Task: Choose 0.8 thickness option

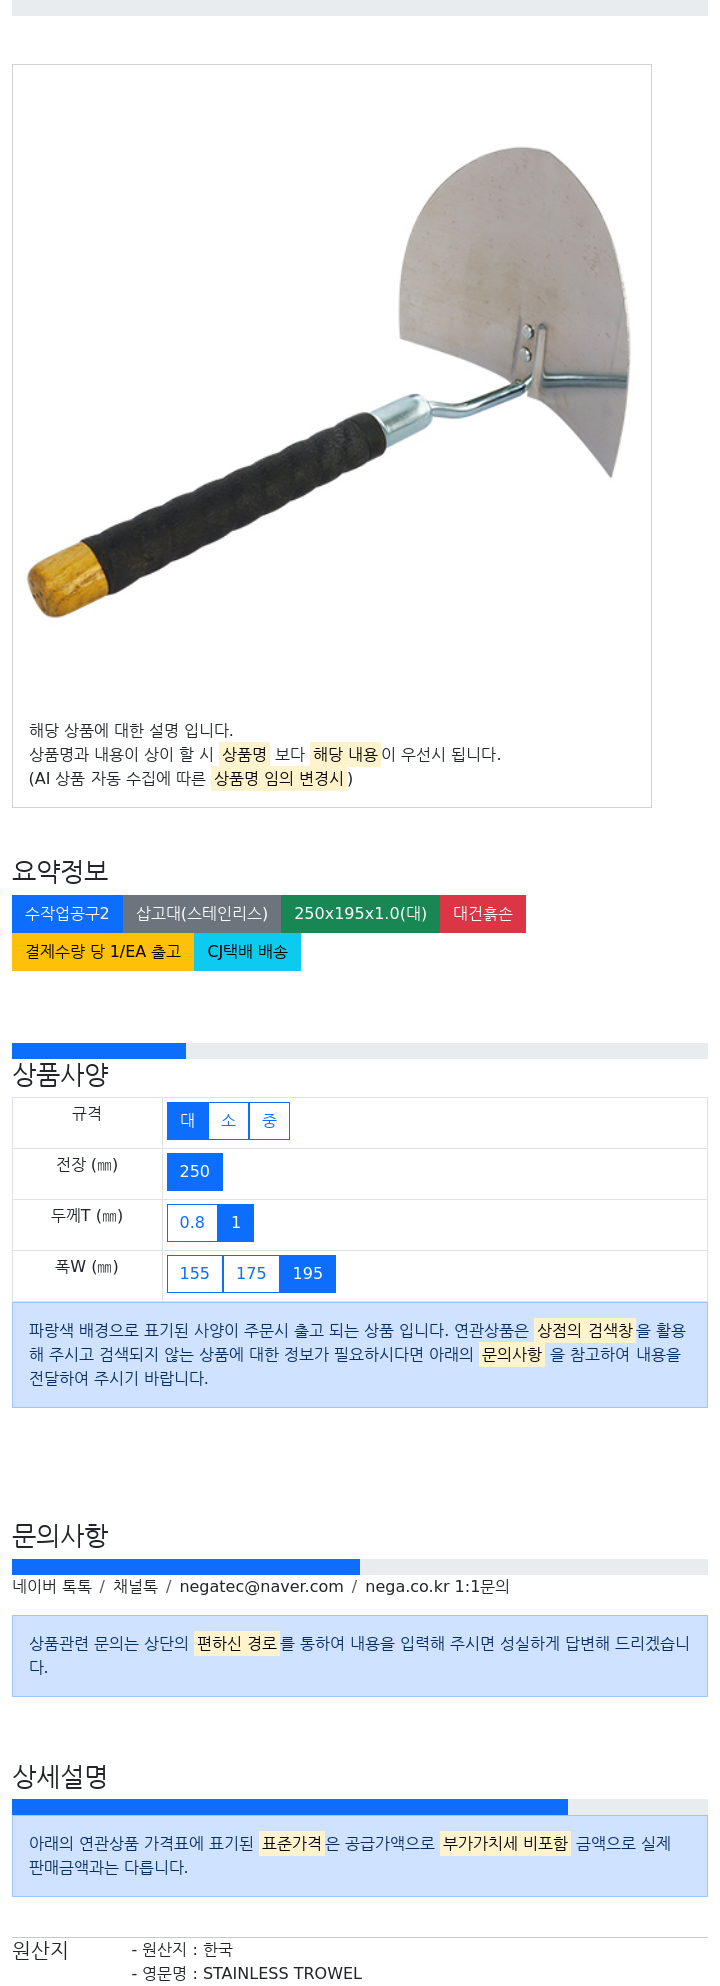Action: [x=192, y=1223]
